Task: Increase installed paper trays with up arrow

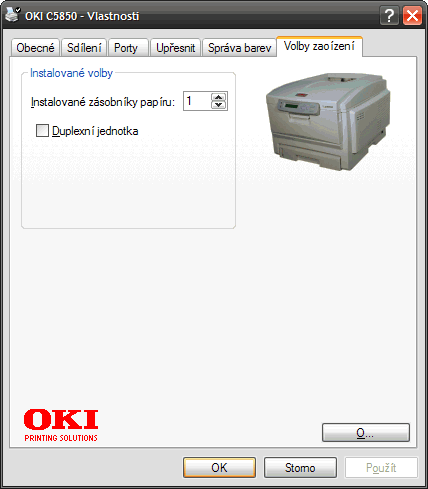Action: point(218,97)
